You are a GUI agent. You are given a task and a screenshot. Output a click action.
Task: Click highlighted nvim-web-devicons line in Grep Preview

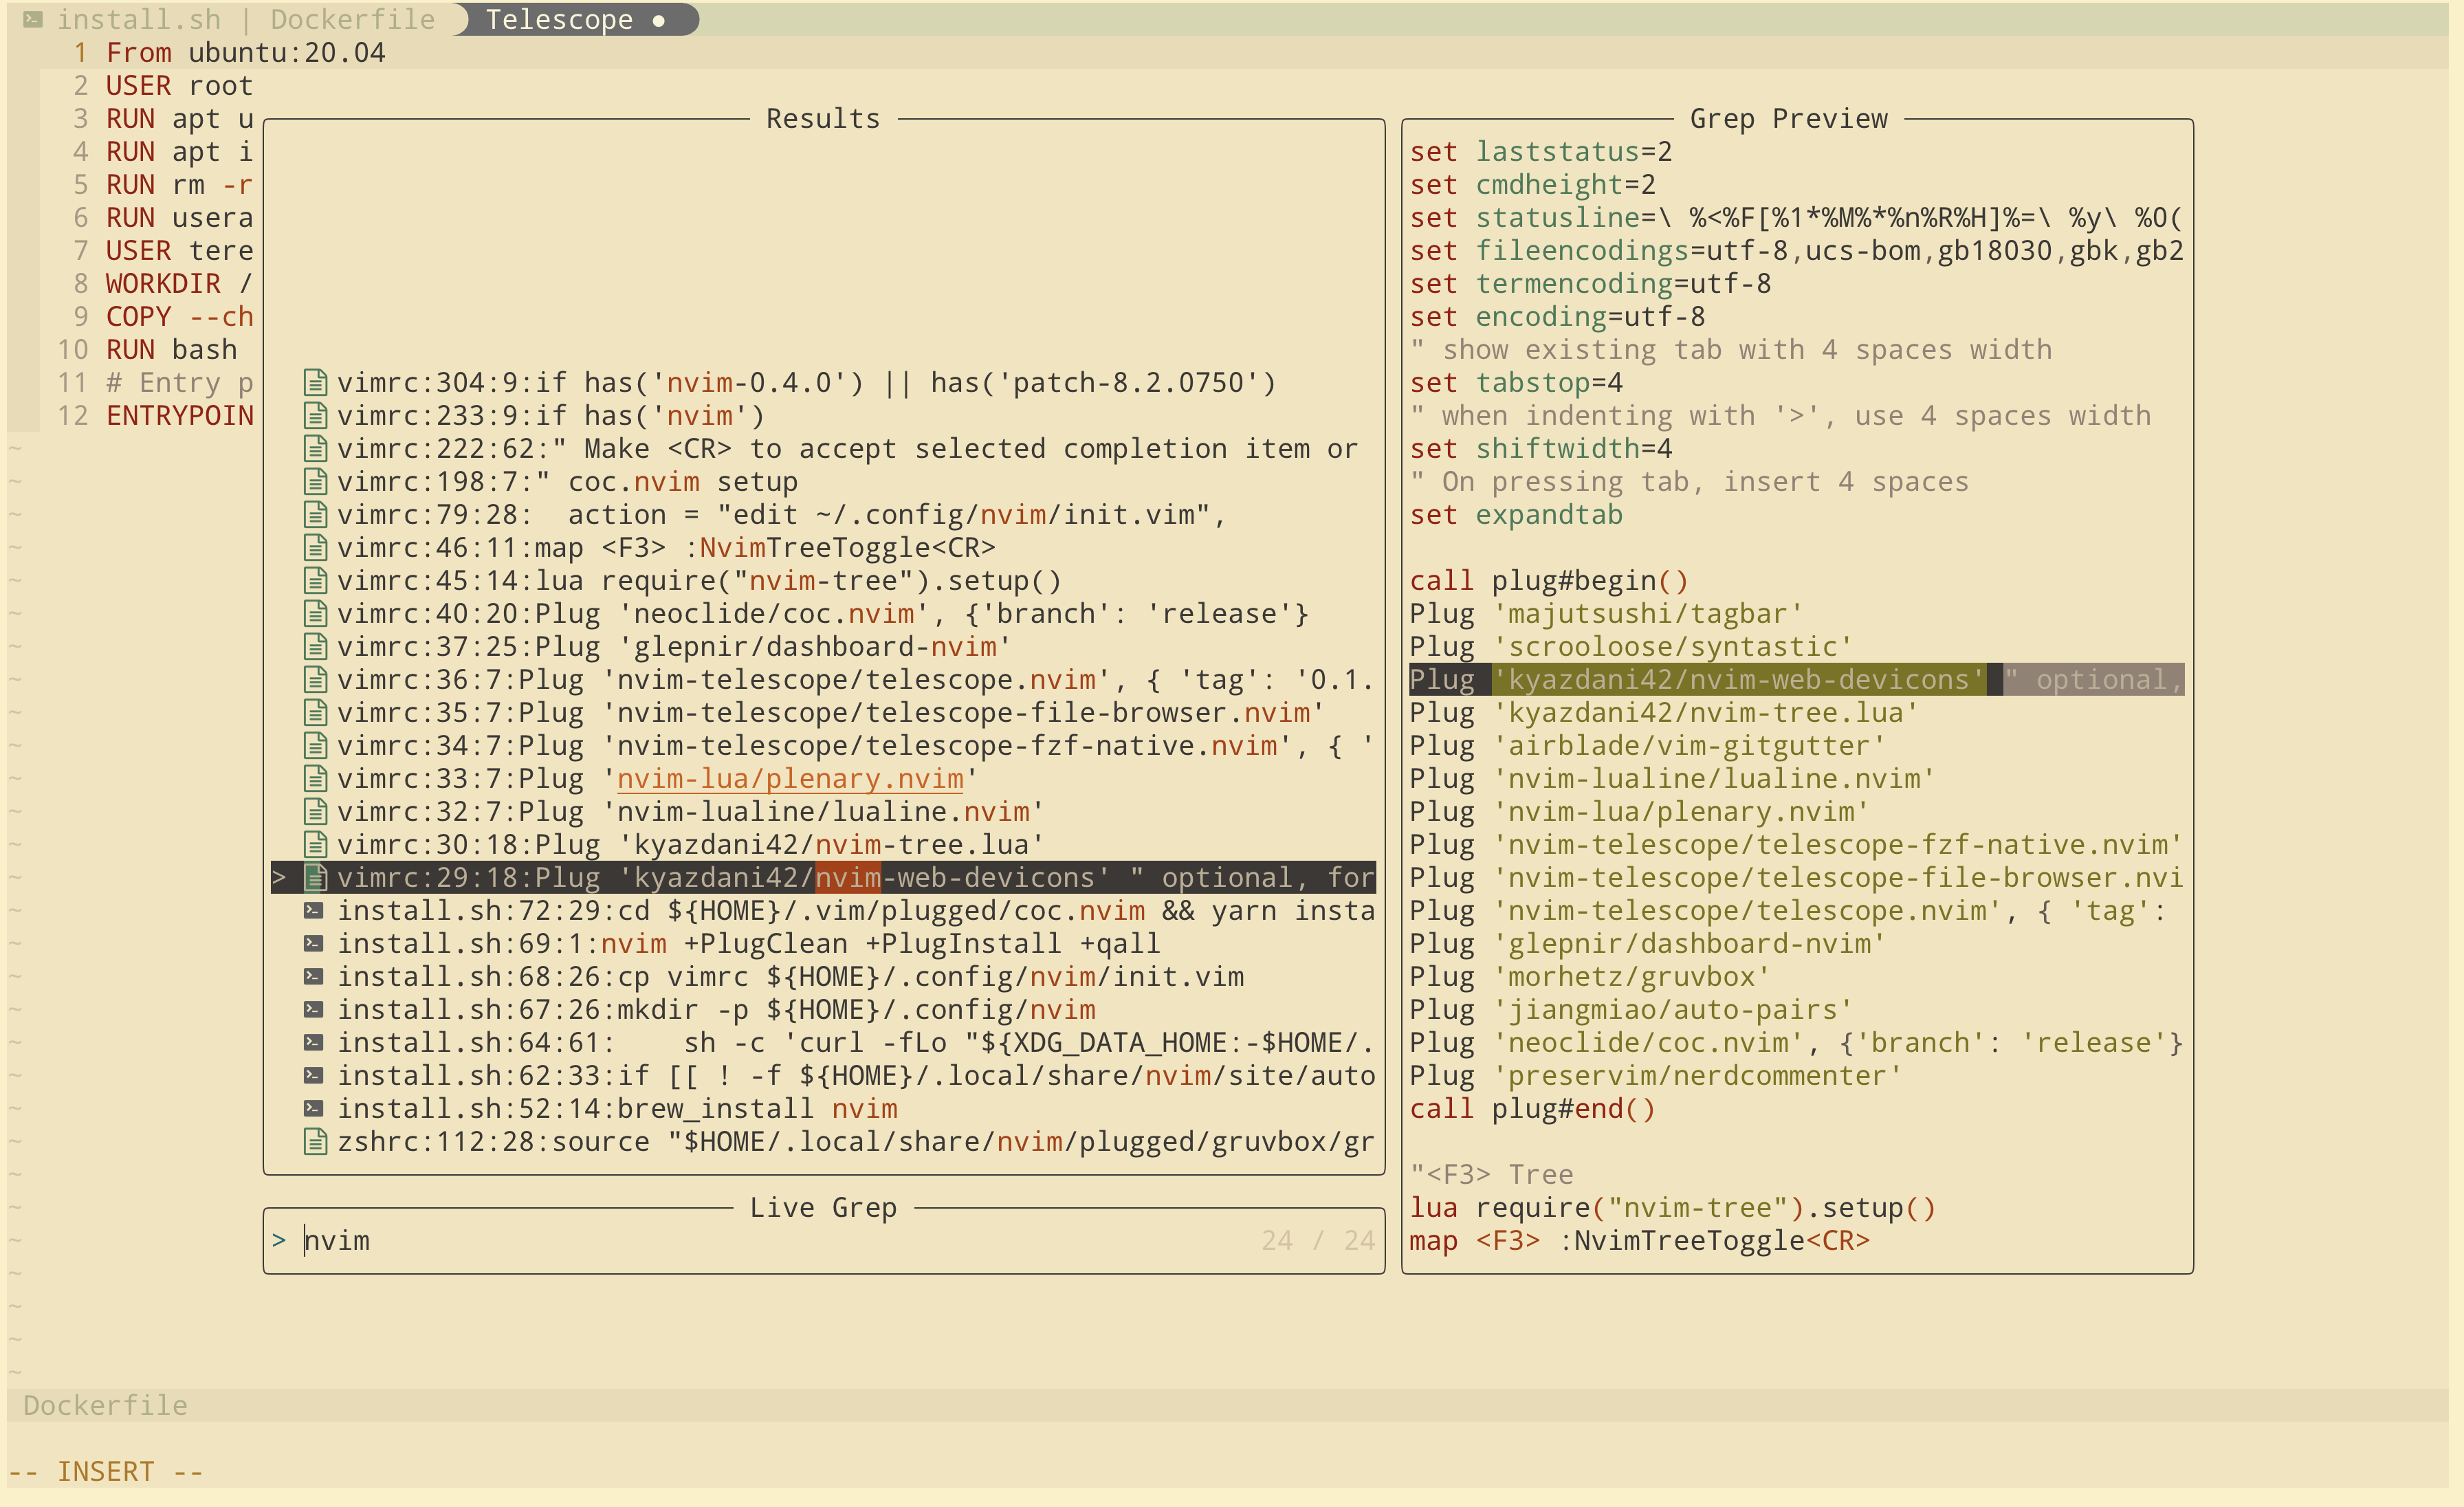(x=1797, y=680)
